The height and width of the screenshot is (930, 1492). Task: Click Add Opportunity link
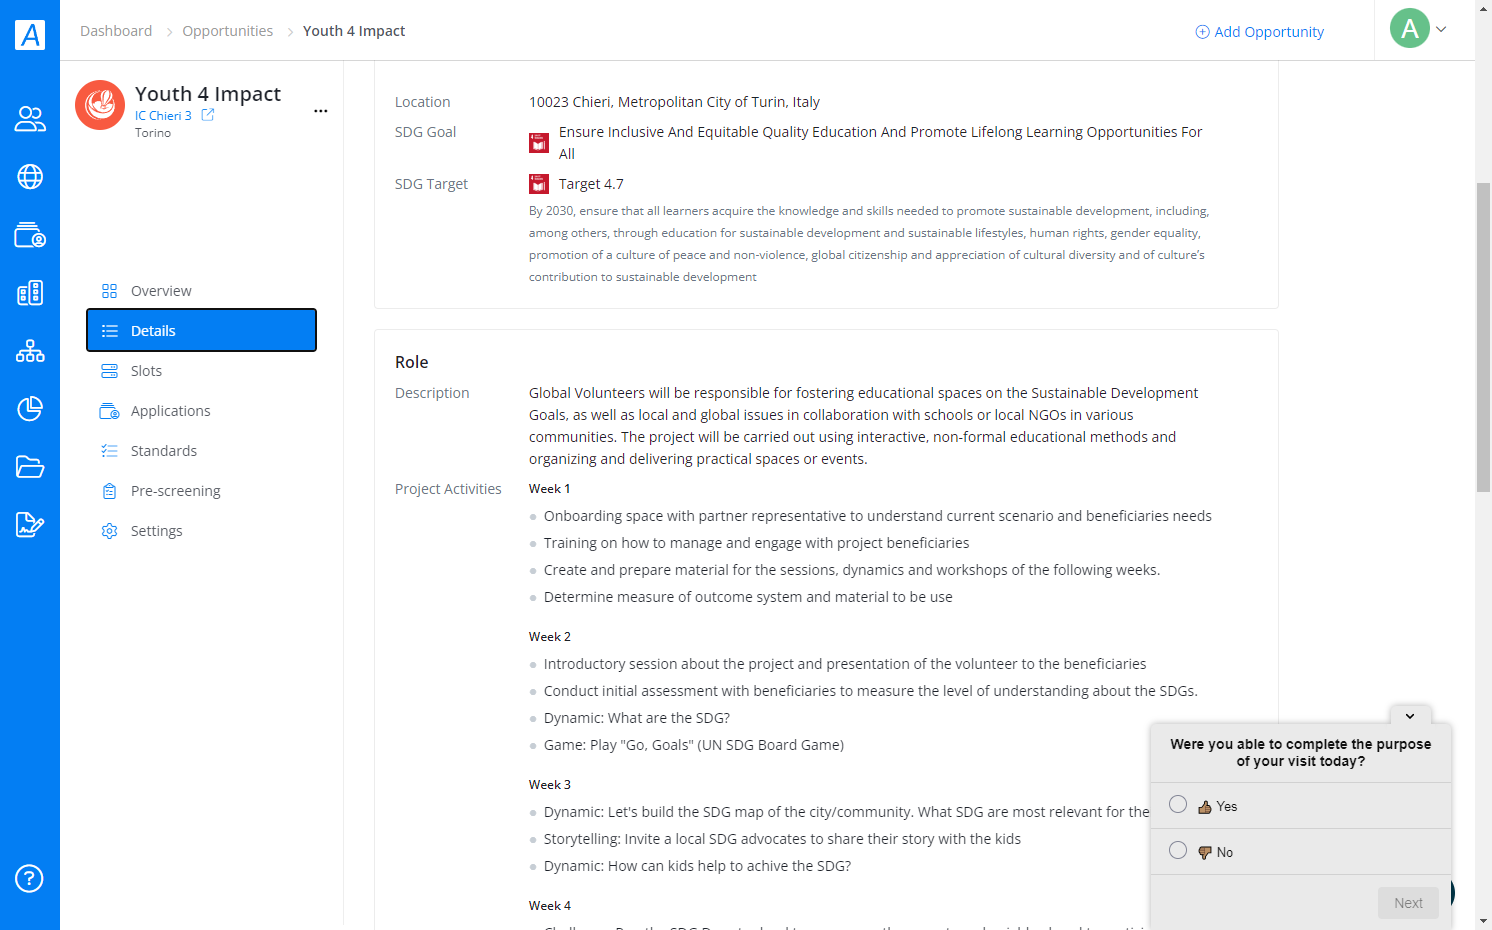pyautogui.click(x=1259, y=32)
